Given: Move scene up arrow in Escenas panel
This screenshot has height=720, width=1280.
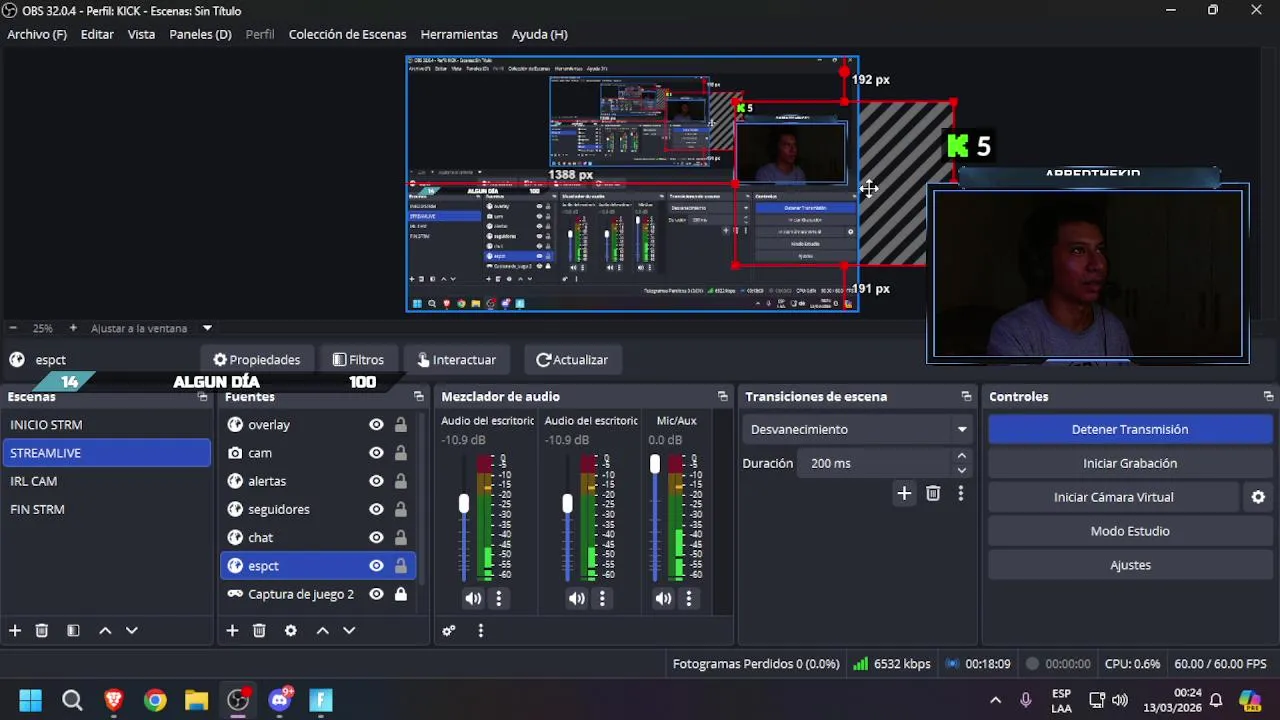Looking at the screenshot, I should point(105,630).
